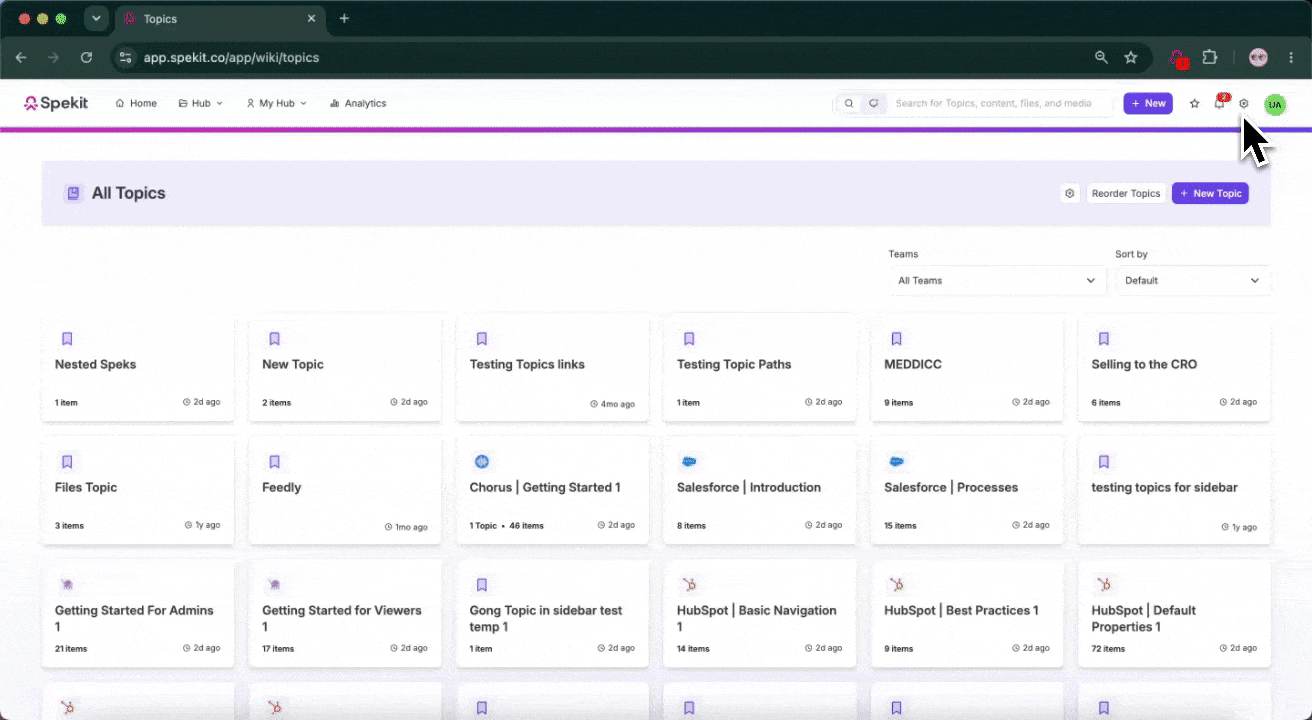
Task: Click Getting Started for Viewers icon
Action: click(274, 585)
